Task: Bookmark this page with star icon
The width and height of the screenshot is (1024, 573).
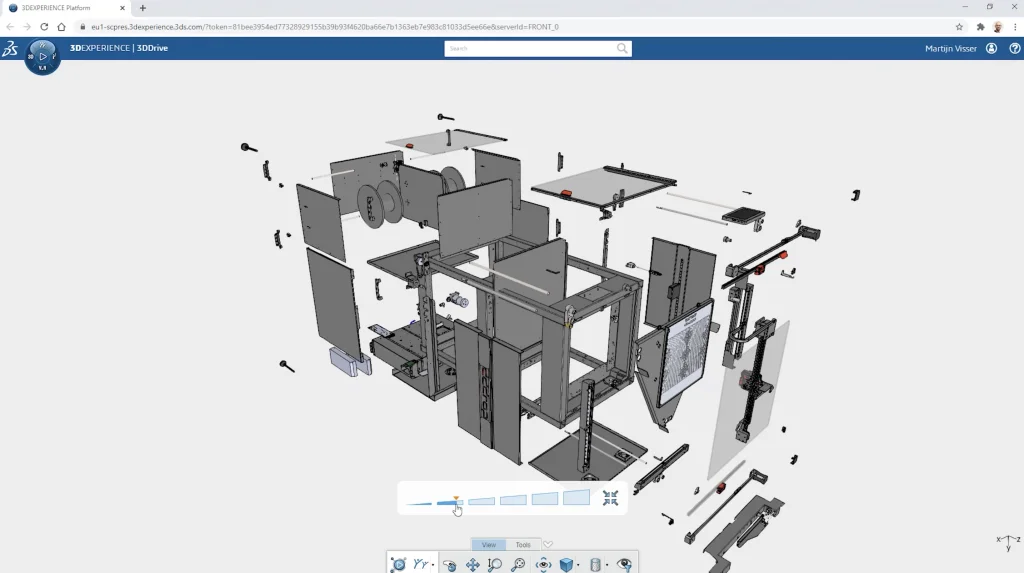Action: [x=959, y=27]
